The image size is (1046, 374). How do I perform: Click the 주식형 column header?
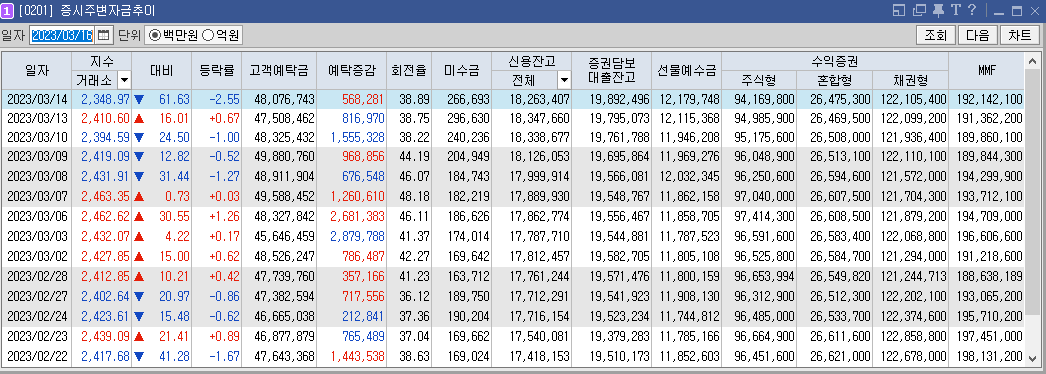[758, 81]
